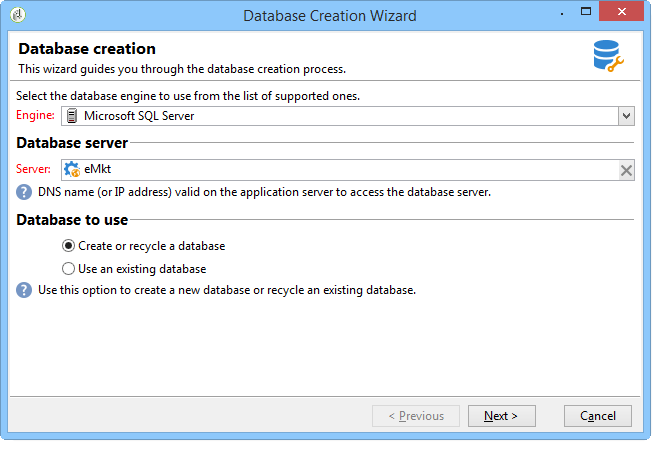
Task: Click the red Engine label
Action: point(35,115)
